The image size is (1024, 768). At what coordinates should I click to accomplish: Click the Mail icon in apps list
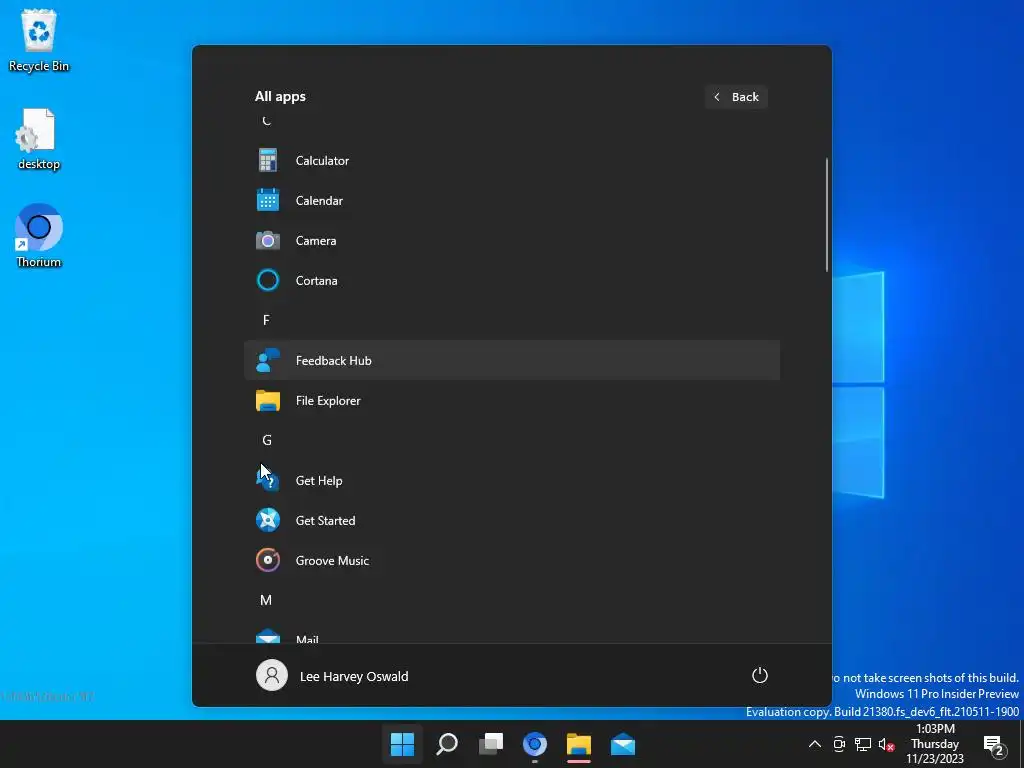pos(268,636)
